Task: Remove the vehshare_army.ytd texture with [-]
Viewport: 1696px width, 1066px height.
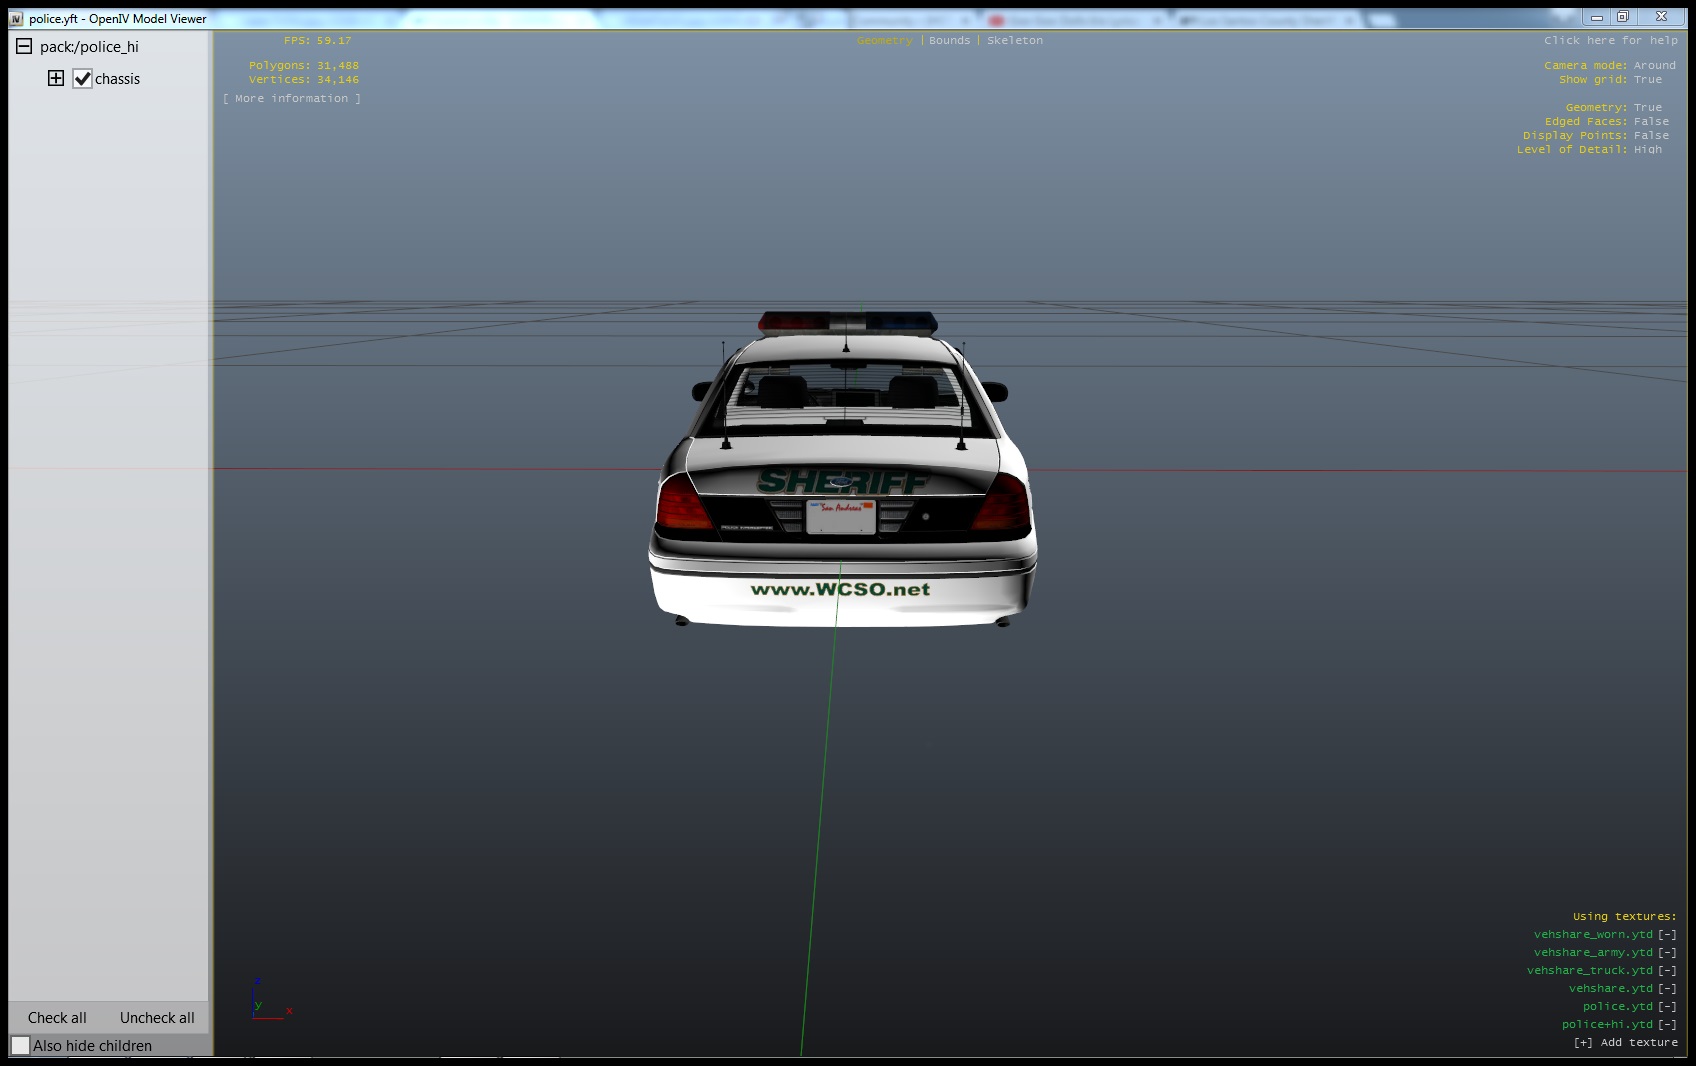Action: (x=1666, y=953)
